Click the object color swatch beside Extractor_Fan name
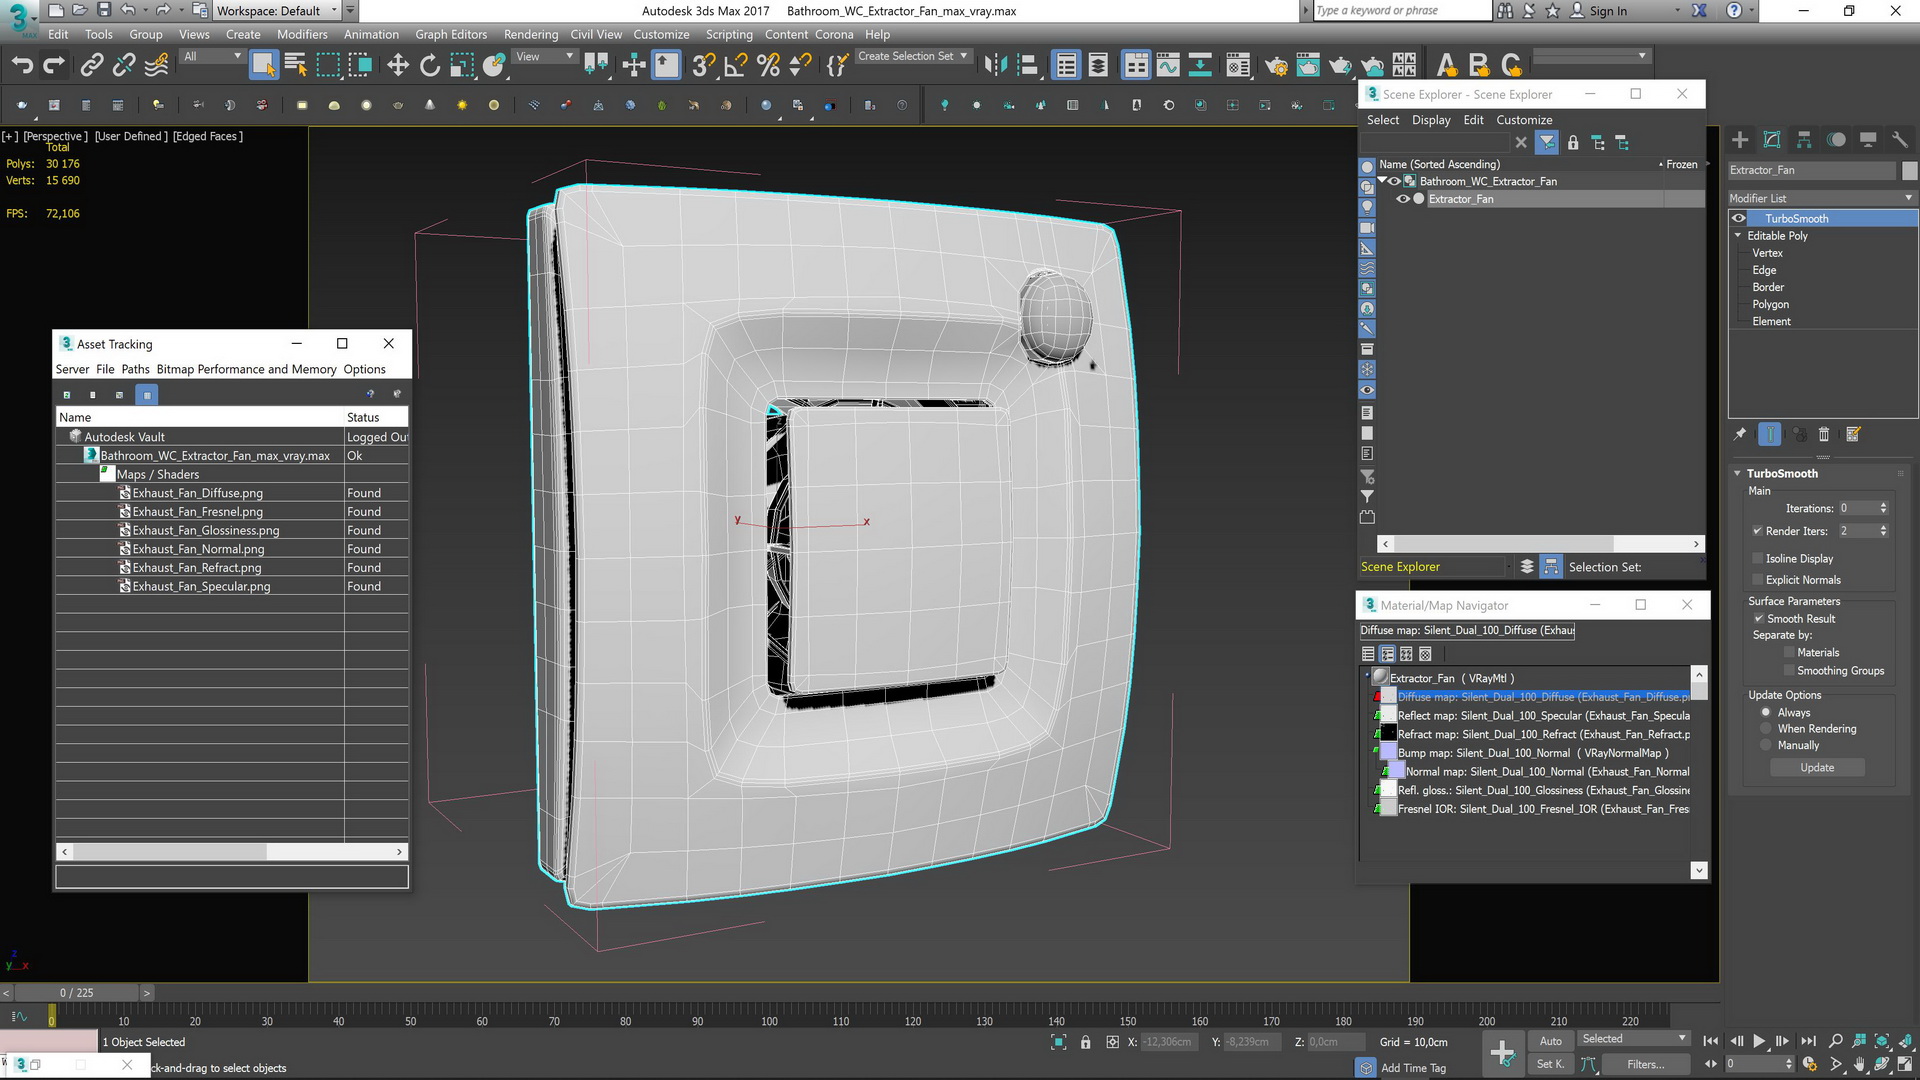1920x1080 pixels. click(1909, 170)
